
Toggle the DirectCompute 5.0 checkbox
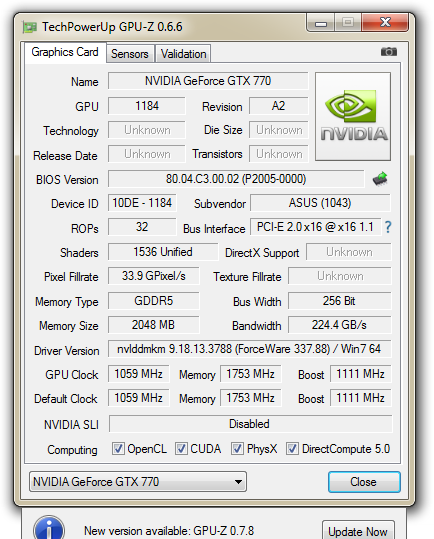(x=292, y=449)
